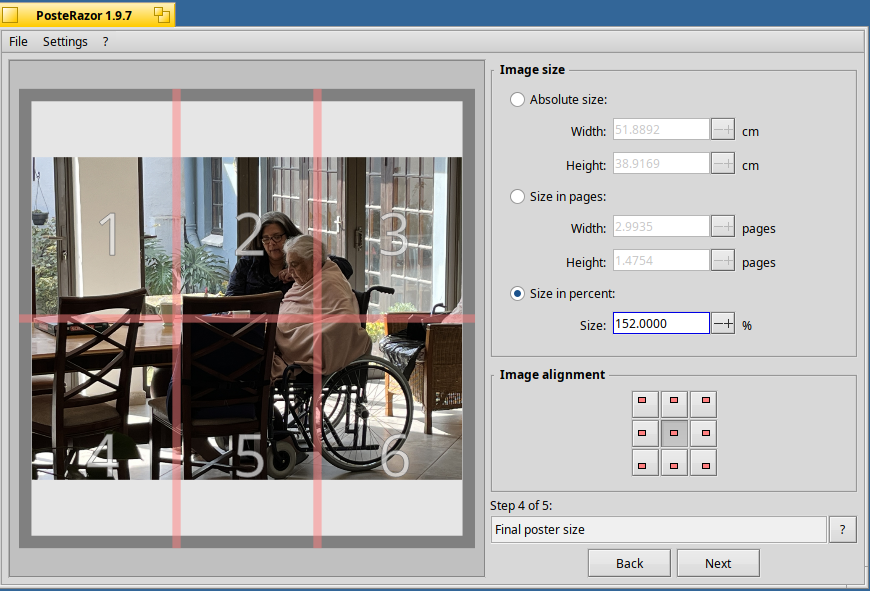The height and width of the screenshot is (591, 870).
Task: Click the Back button
Action: click(x=629, y=563)
